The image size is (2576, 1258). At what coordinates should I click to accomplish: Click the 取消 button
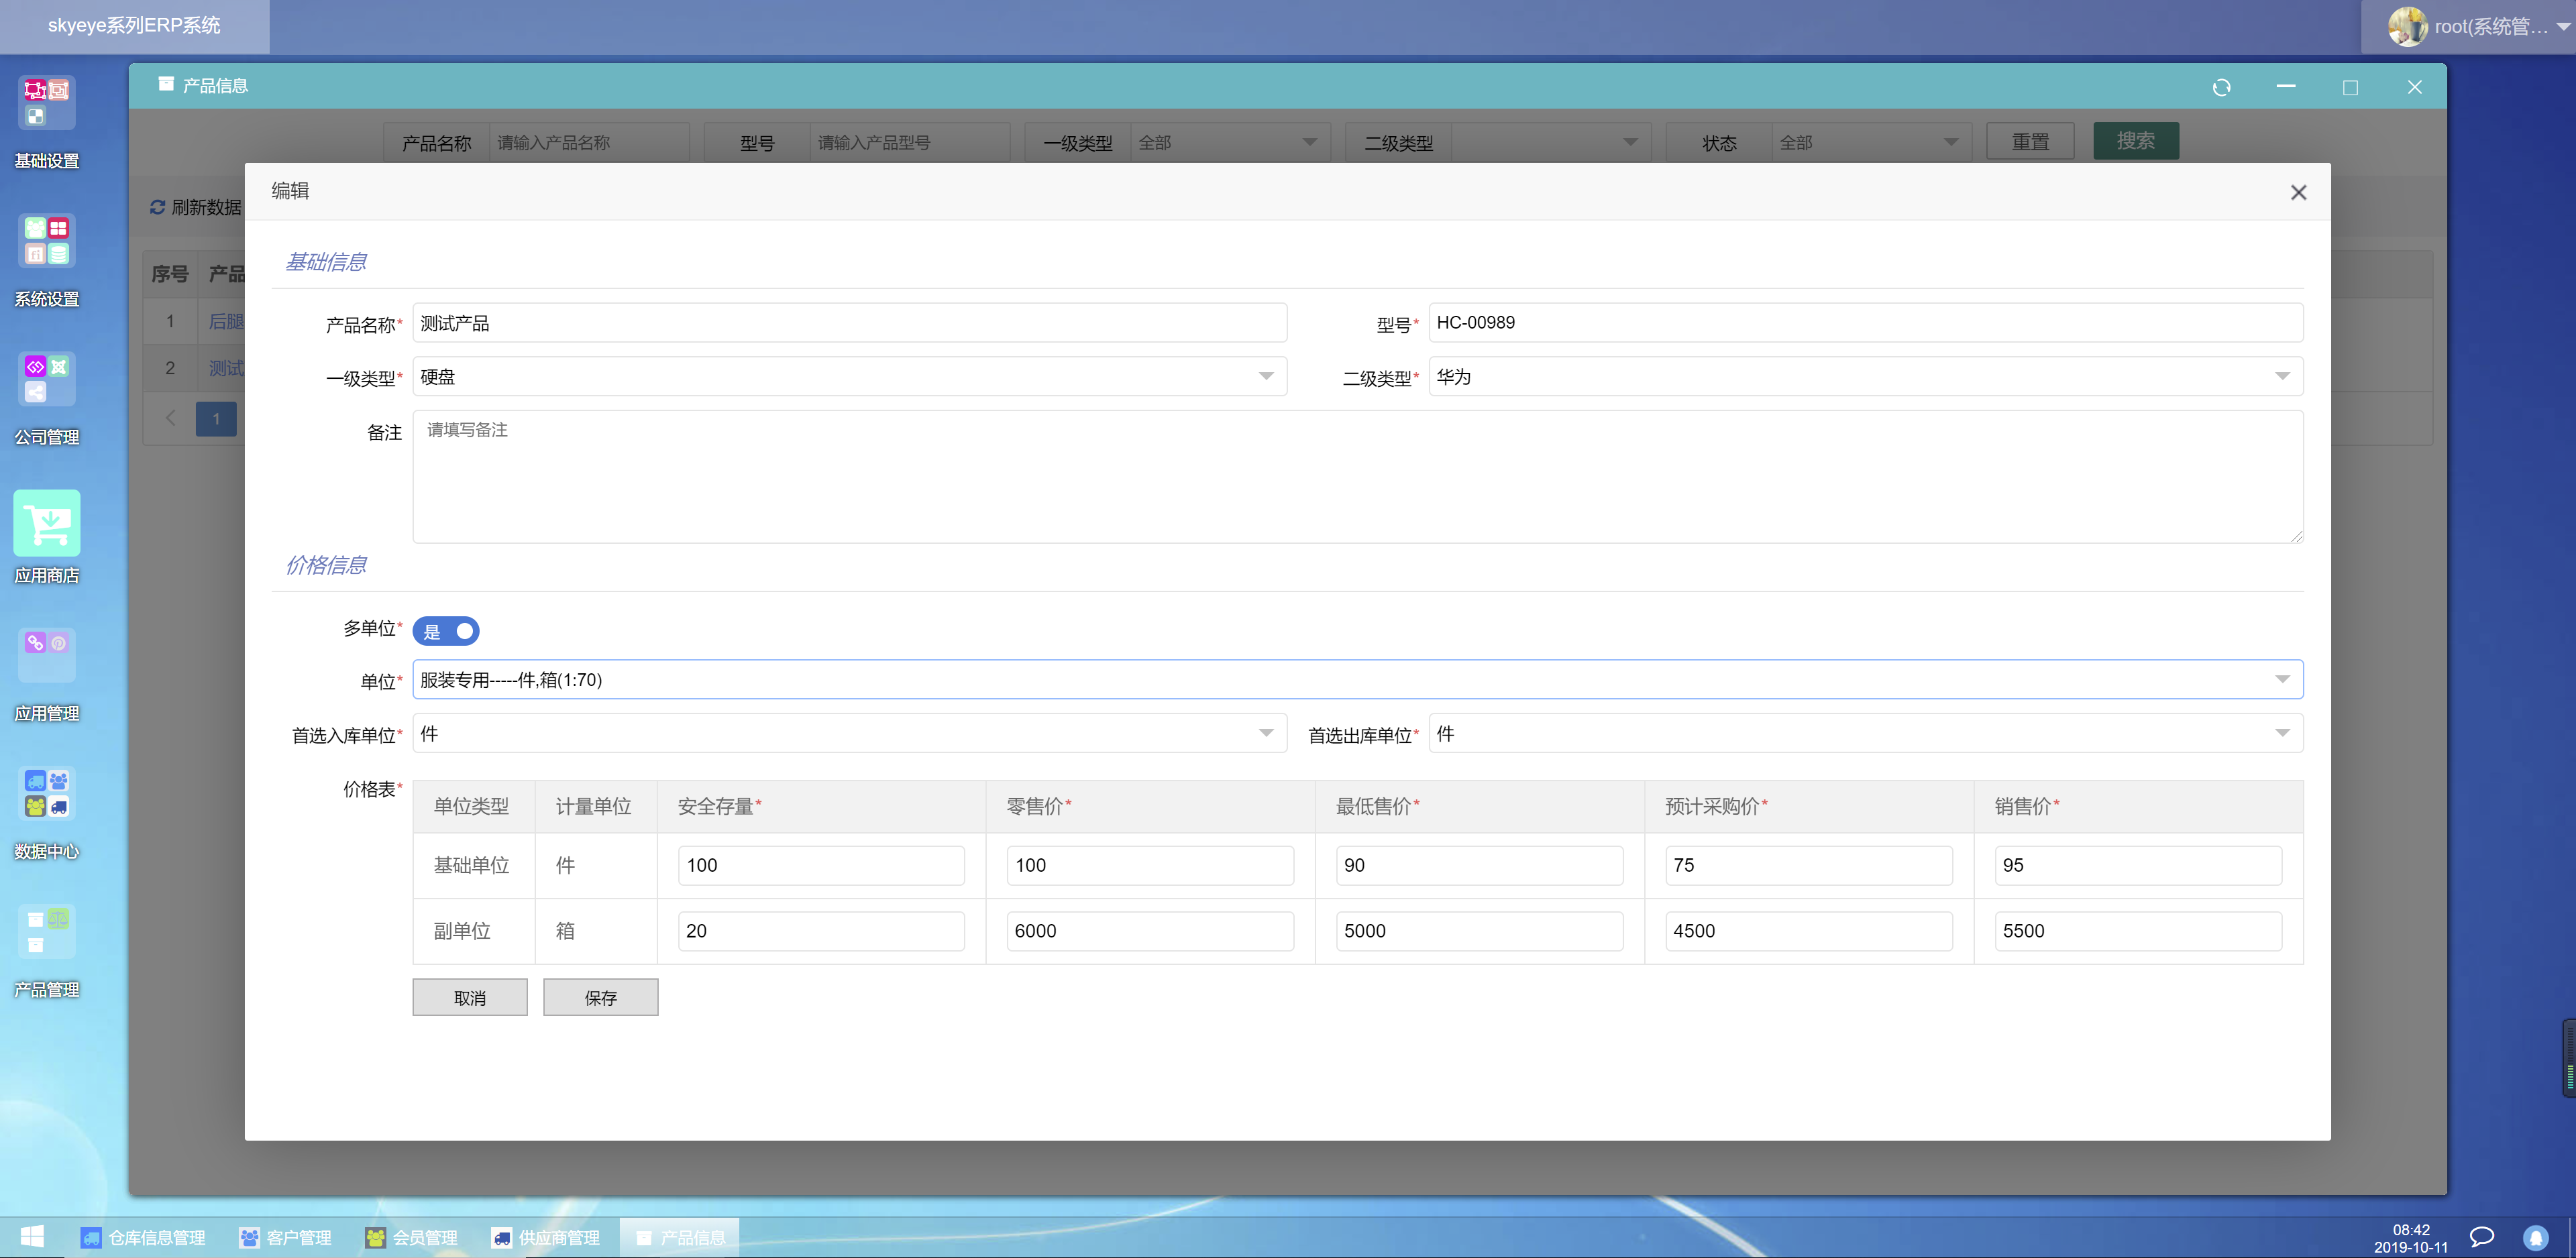click(469, 998)
